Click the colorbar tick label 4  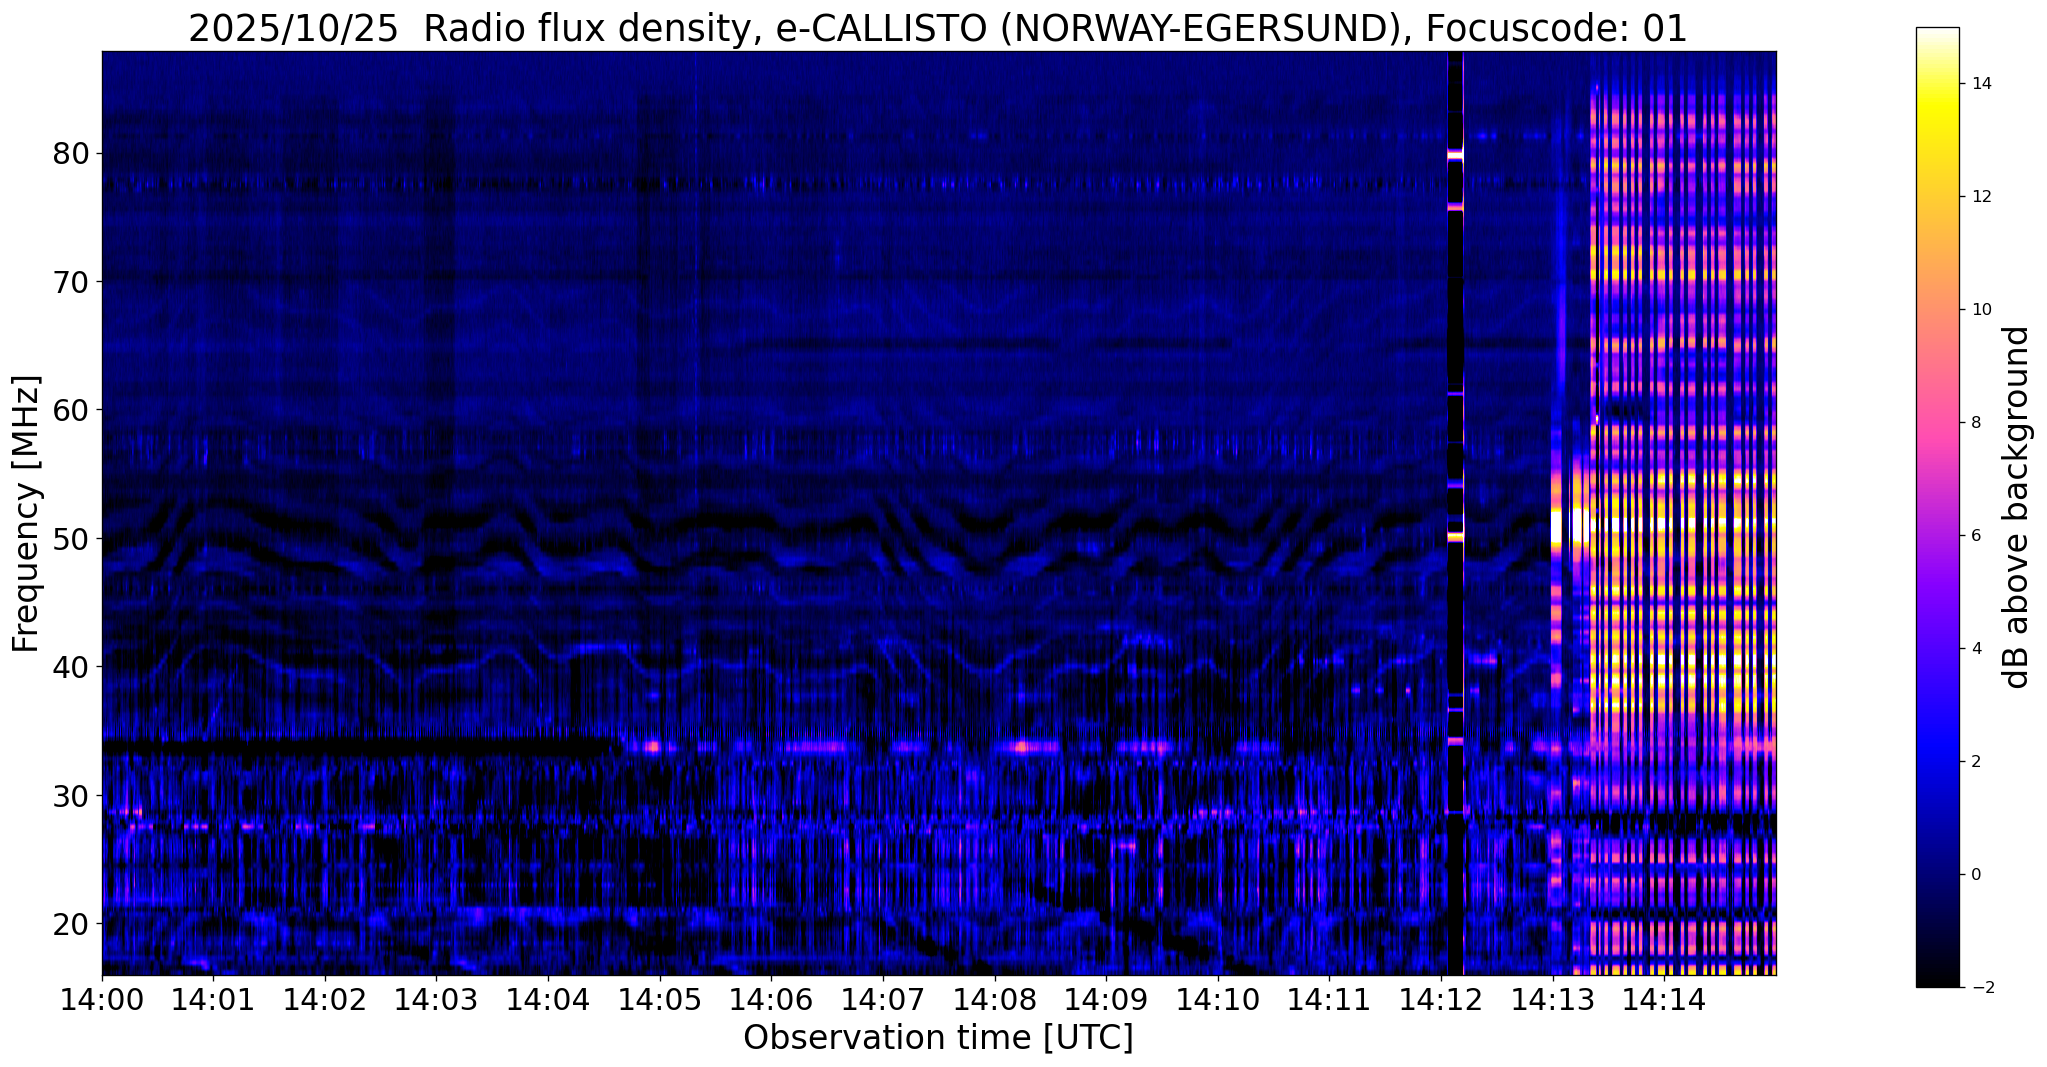[x=1974, y=648]
